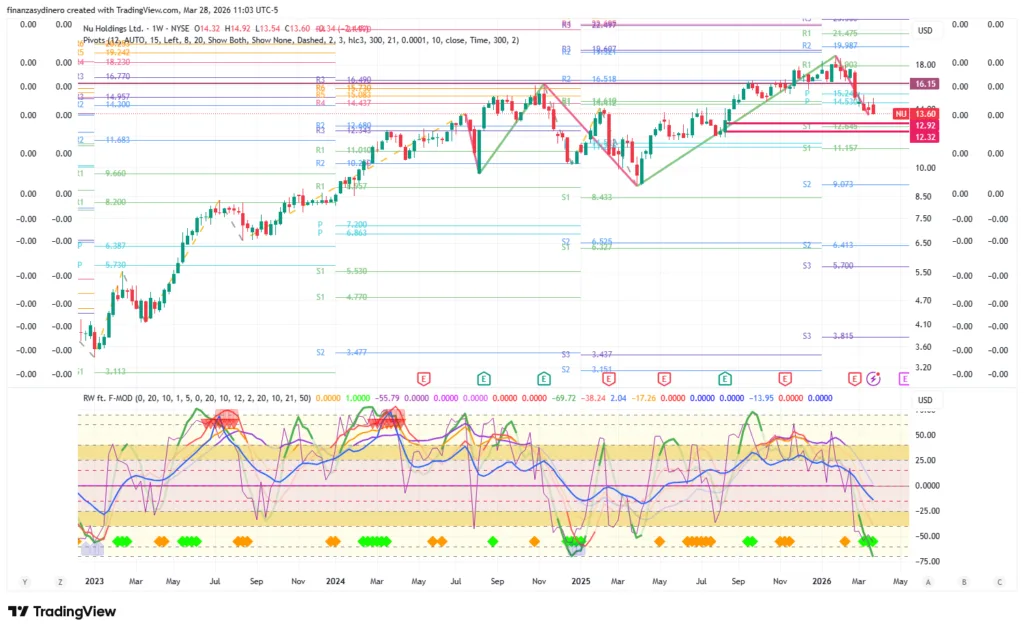Click the 2024 label on the time axis
Image resolution: width=1024 pixels, height=632 pixels.
coord(335,581)
